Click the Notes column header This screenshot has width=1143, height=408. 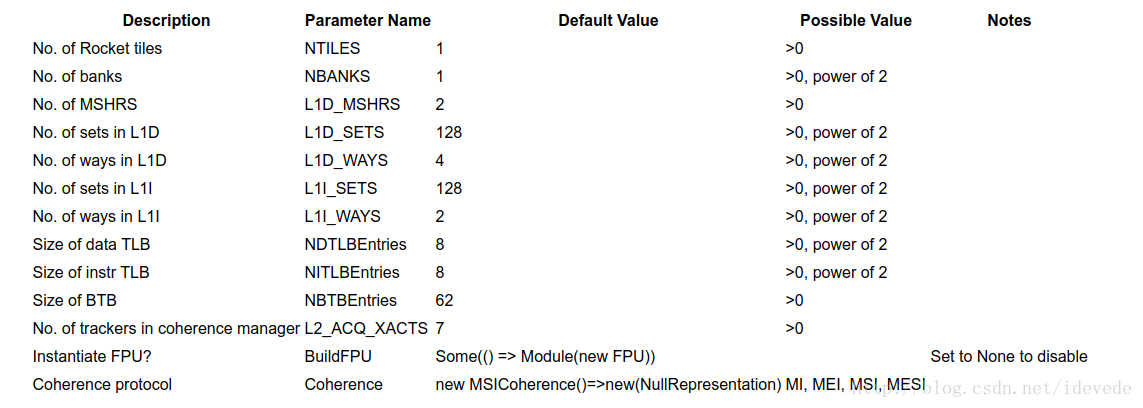pos(1009,20)
